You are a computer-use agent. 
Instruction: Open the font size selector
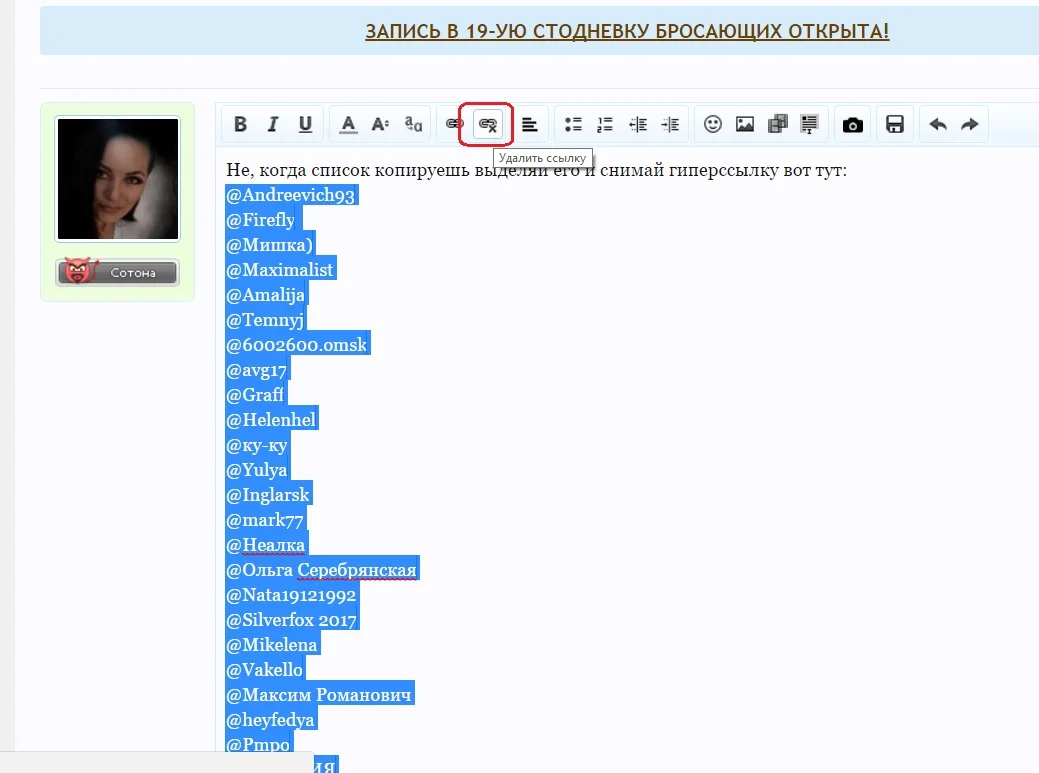tap(379, 123)
